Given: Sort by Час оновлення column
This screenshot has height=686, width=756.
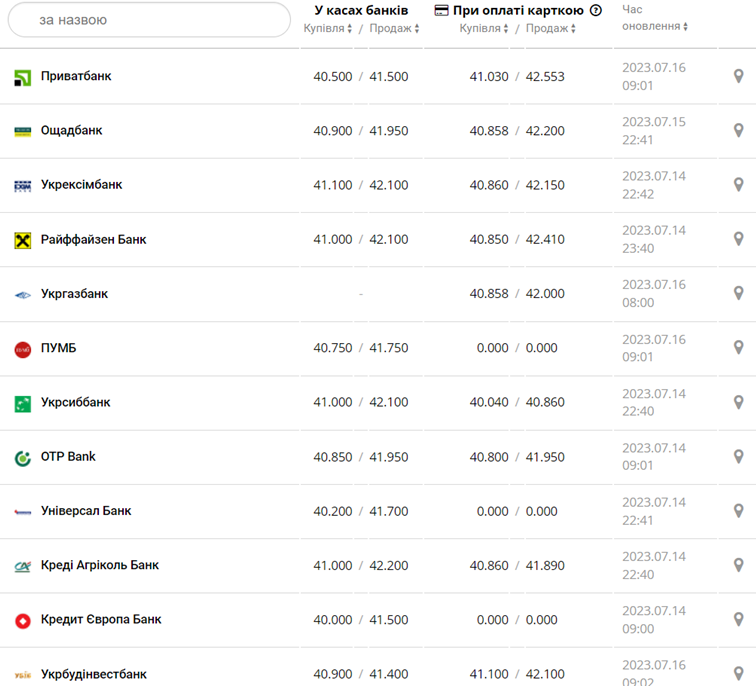Looking at the screenshot, I should click(654, 26).
